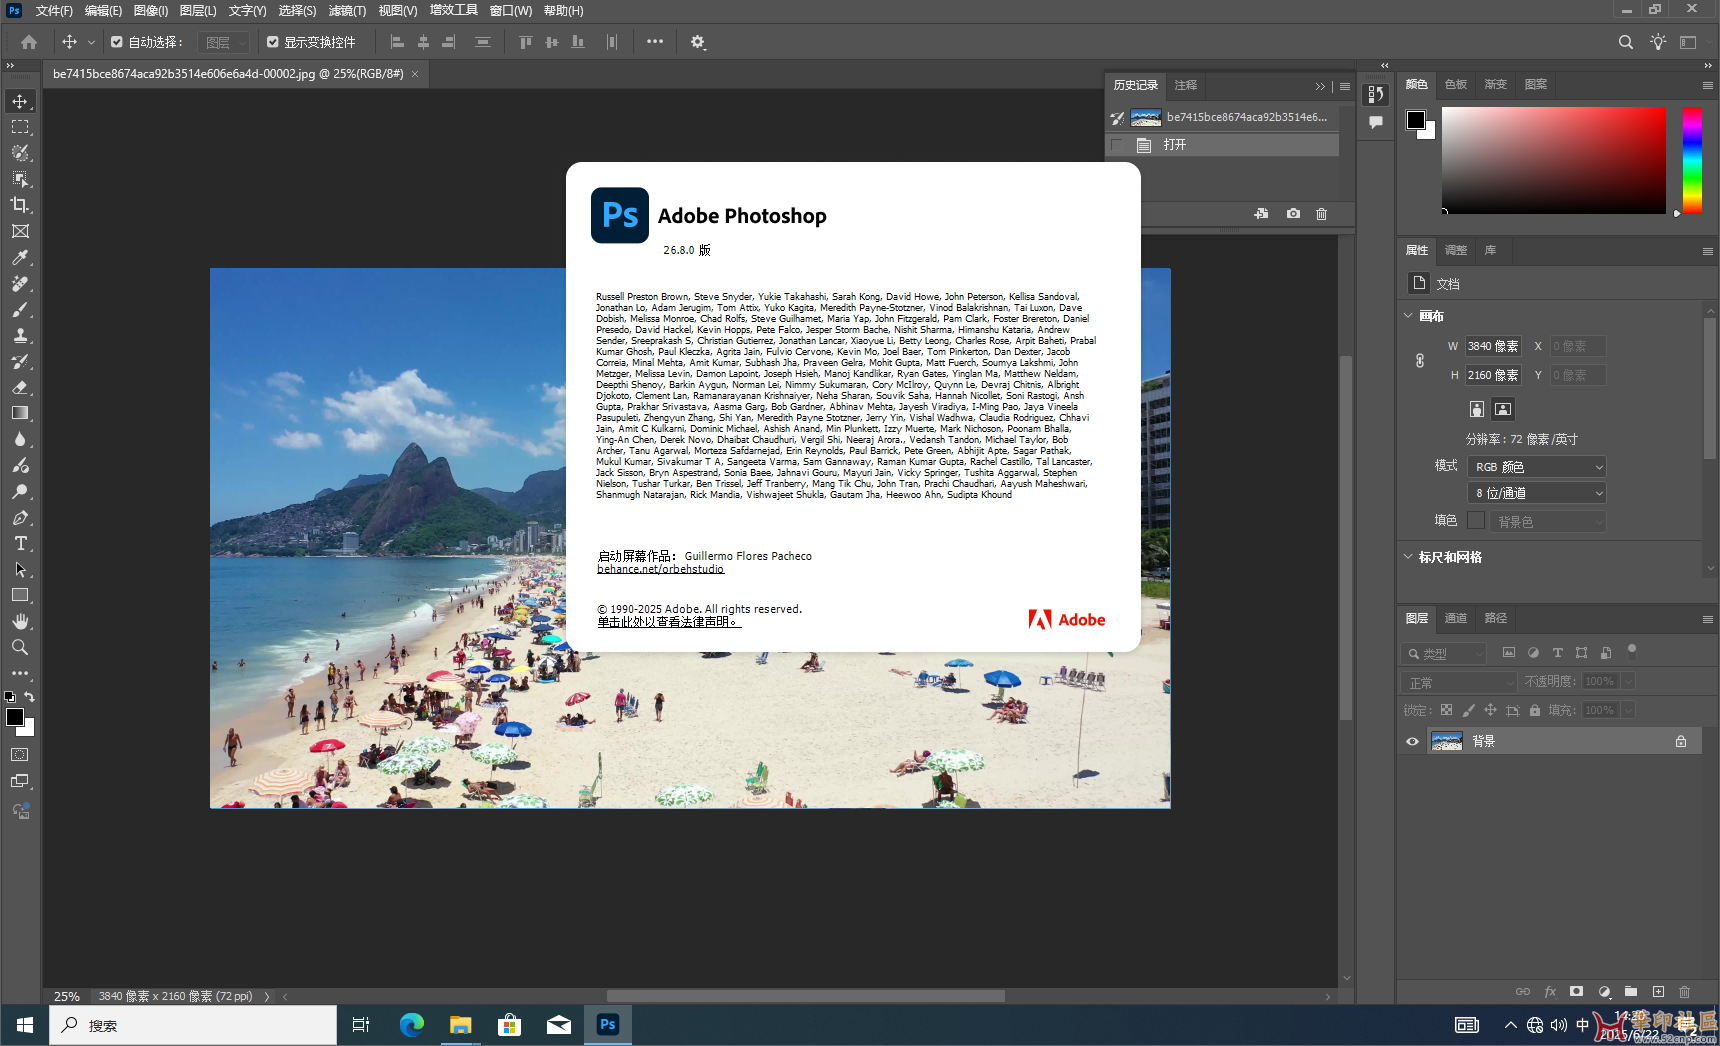Image resolution: width=1720 pixels, height=1046 pixels.
Task: Select the Clone Stamp tool
Action: point(20,335)
